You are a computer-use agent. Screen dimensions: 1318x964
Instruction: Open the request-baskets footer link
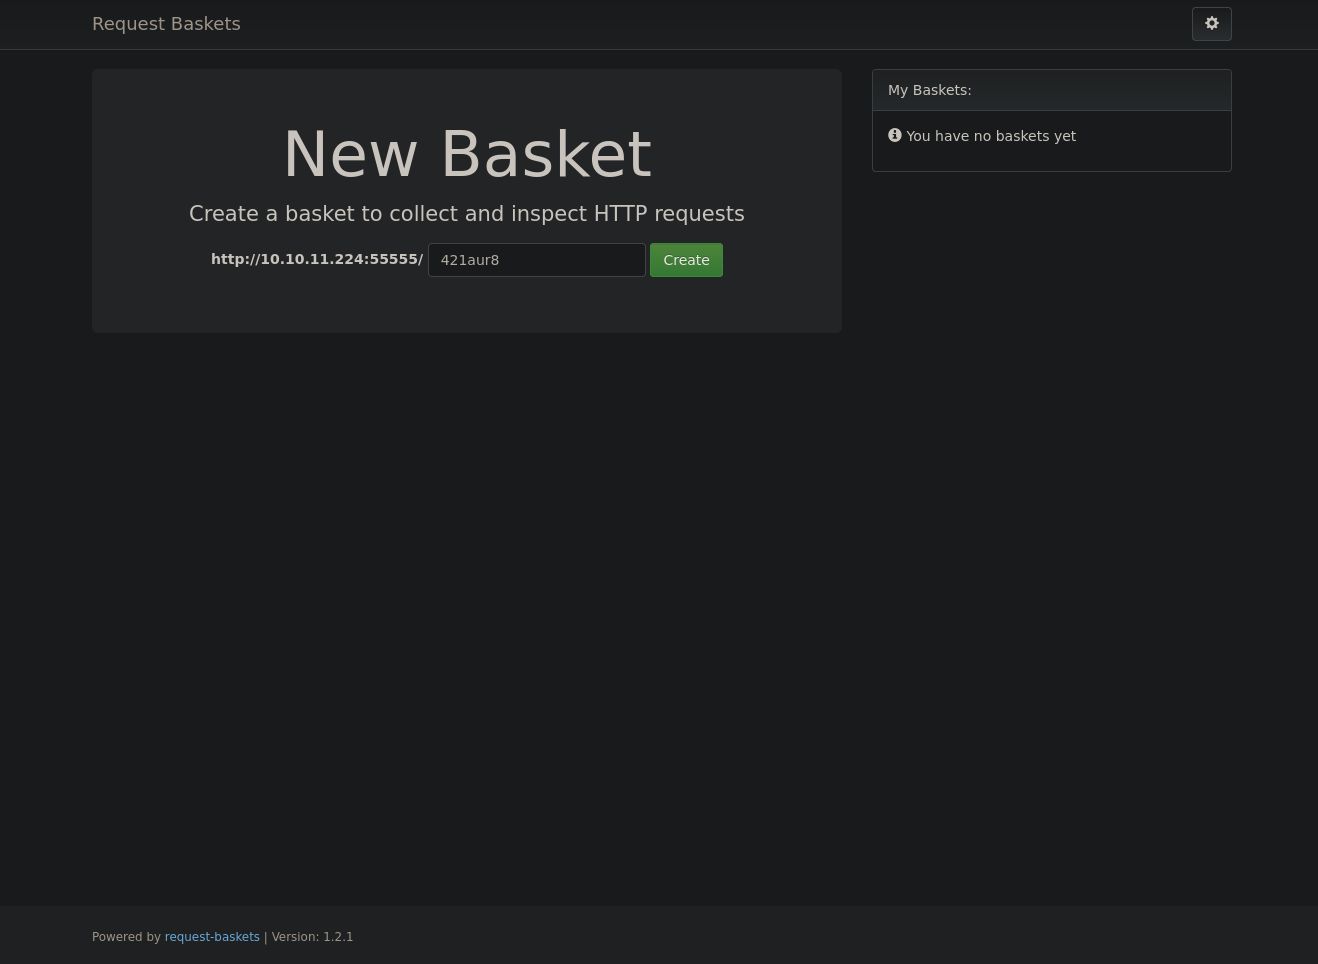[x=212, y=937]
